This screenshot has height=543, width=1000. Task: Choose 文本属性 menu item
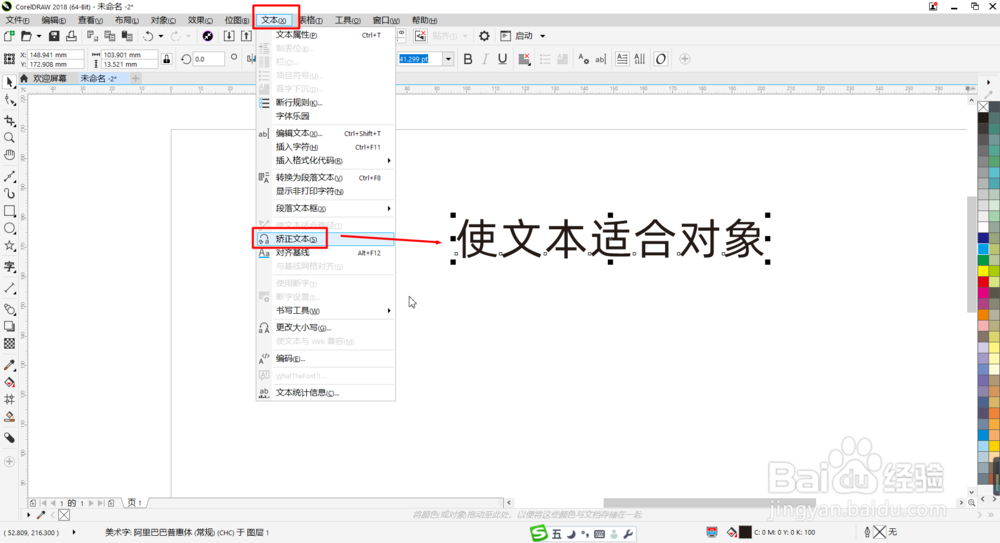coord(325,35)
